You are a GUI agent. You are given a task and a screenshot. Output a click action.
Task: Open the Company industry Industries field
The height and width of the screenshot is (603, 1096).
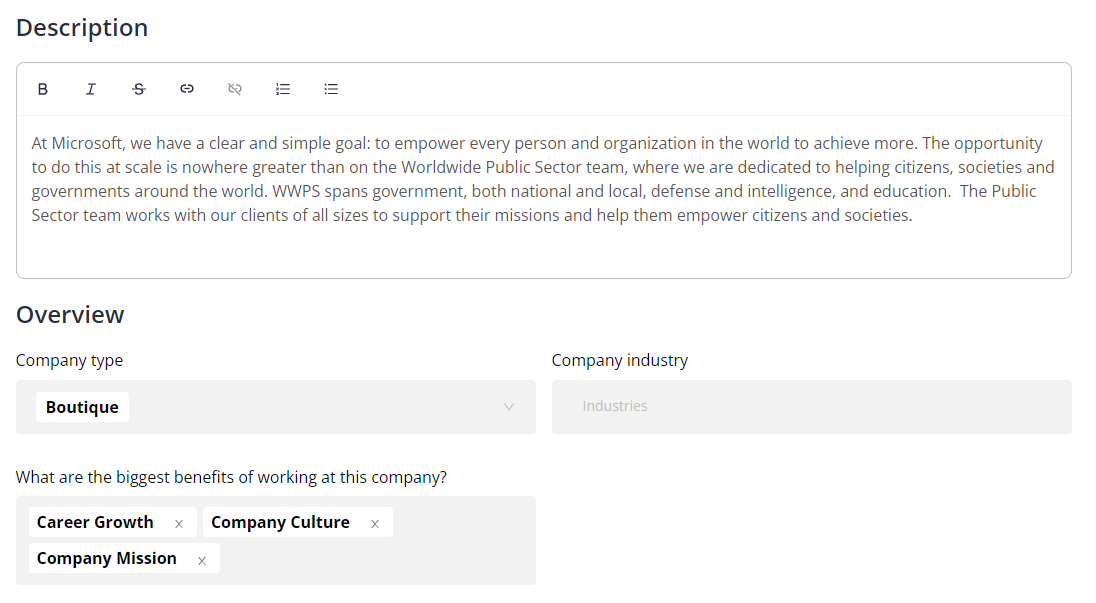tap(812, 407)
